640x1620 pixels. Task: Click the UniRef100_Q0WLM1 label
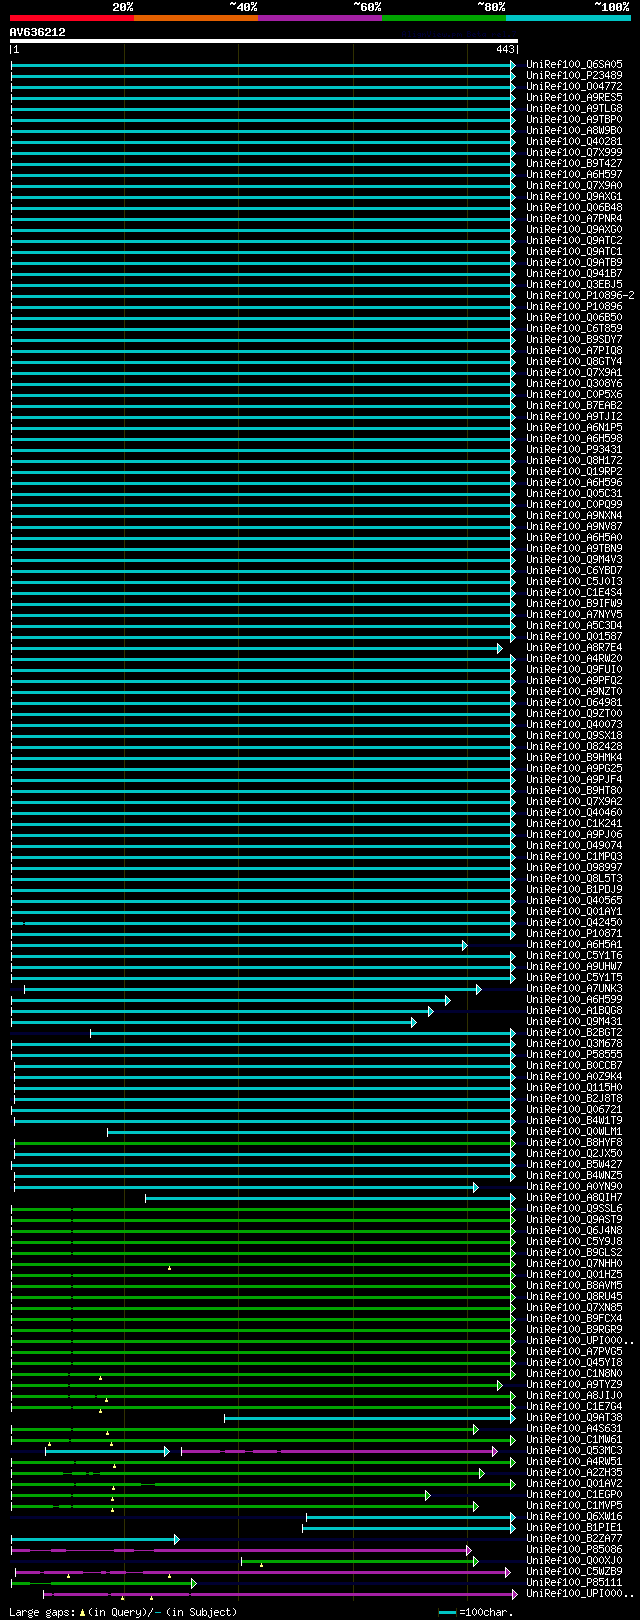[574, 1132]
